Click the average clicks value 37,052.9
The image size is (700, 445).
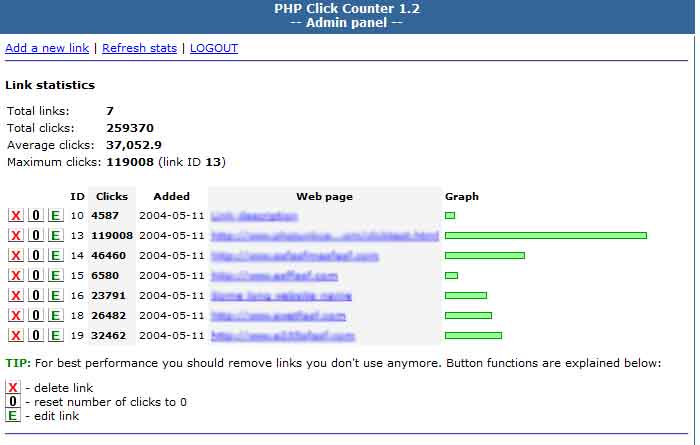[134, 145]
